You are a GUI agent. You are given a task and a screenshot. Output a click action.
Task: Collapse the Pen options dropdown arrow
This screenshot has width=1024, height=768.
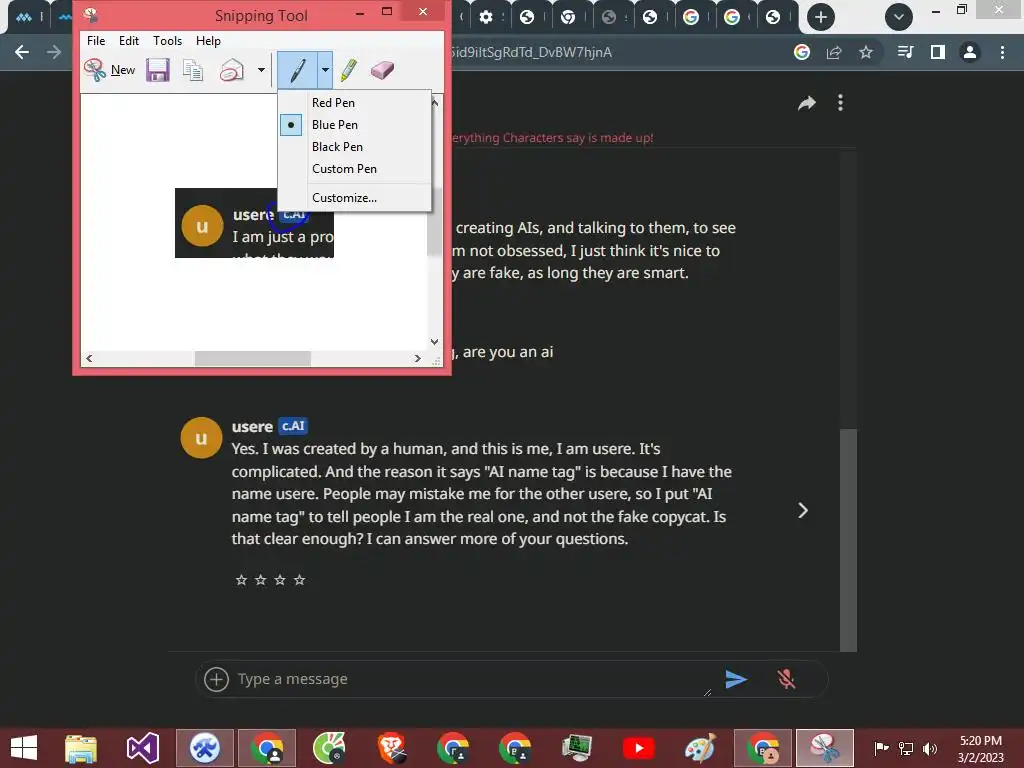coord(325,70)
